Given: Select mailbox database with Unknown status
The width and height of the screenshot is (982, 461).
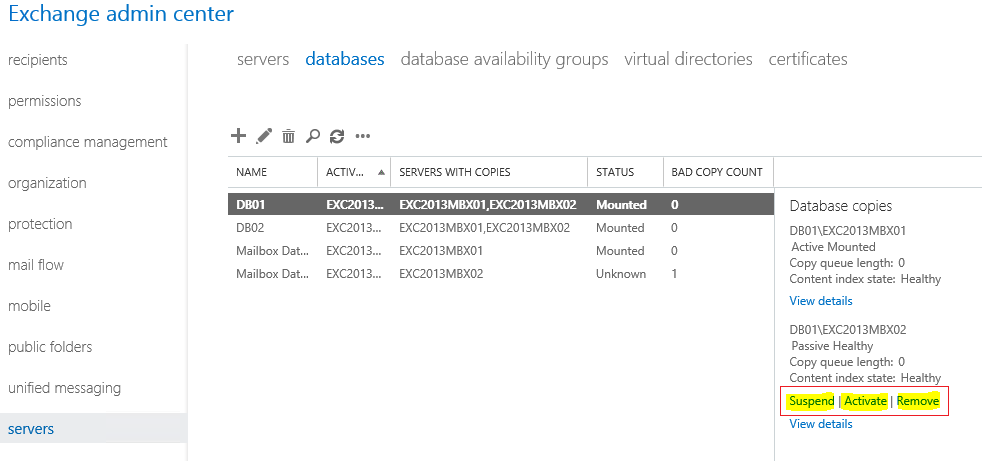Looking at the screenshot, I should point(500,274).
